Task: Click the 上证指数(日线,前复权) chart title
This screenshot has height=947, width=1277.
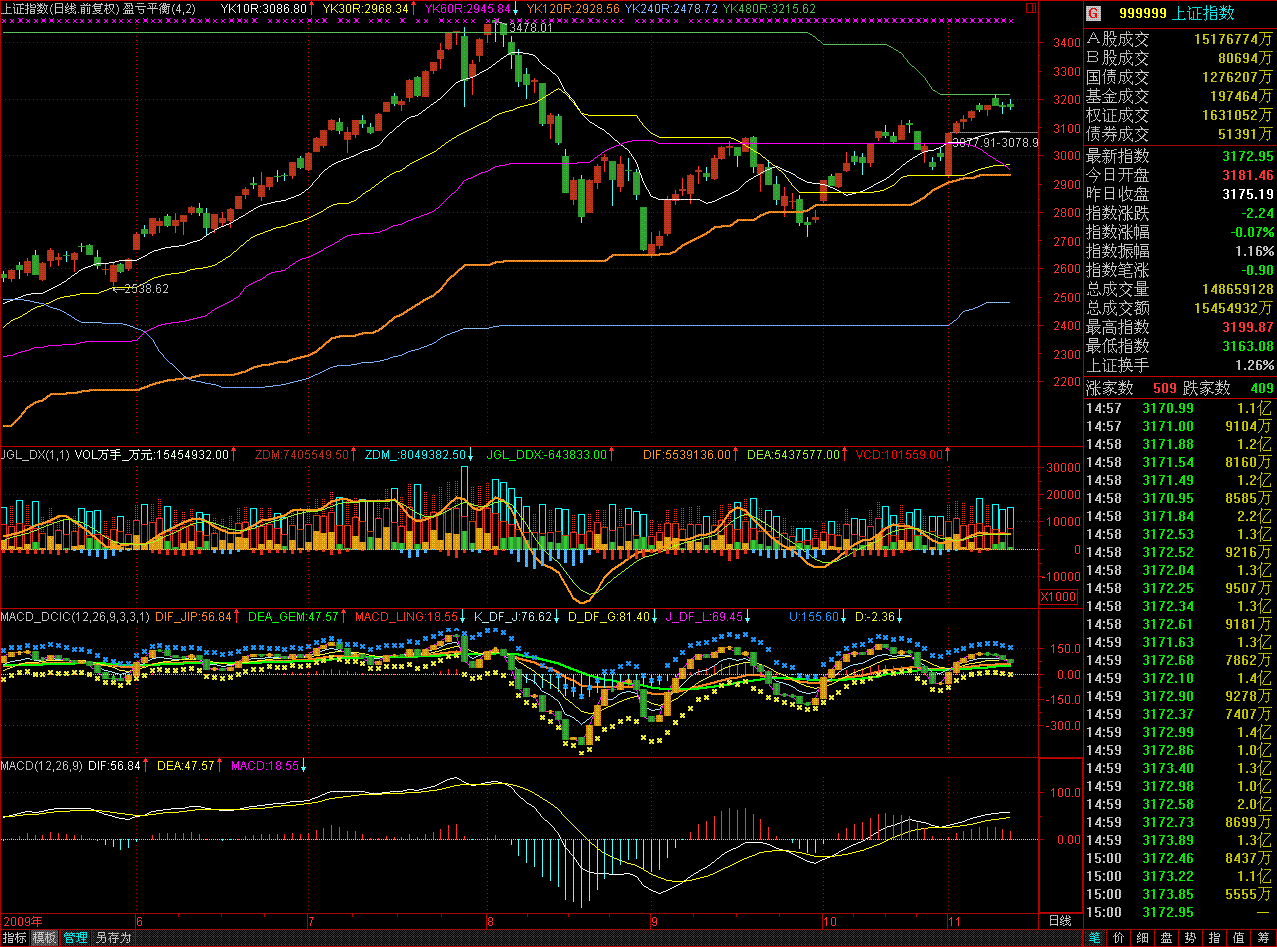Action: [x=61, y=8]
